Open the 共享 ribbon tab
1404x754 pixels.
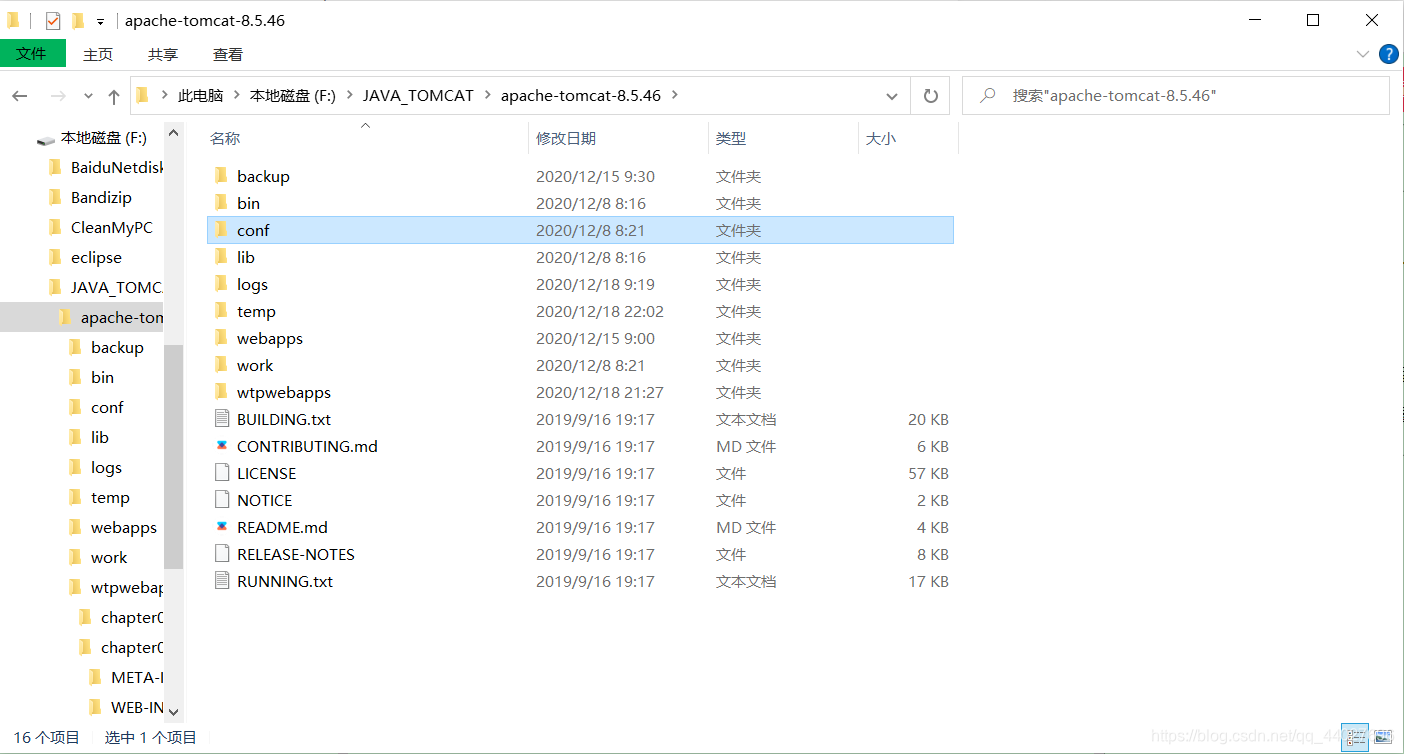pos(163,55)
